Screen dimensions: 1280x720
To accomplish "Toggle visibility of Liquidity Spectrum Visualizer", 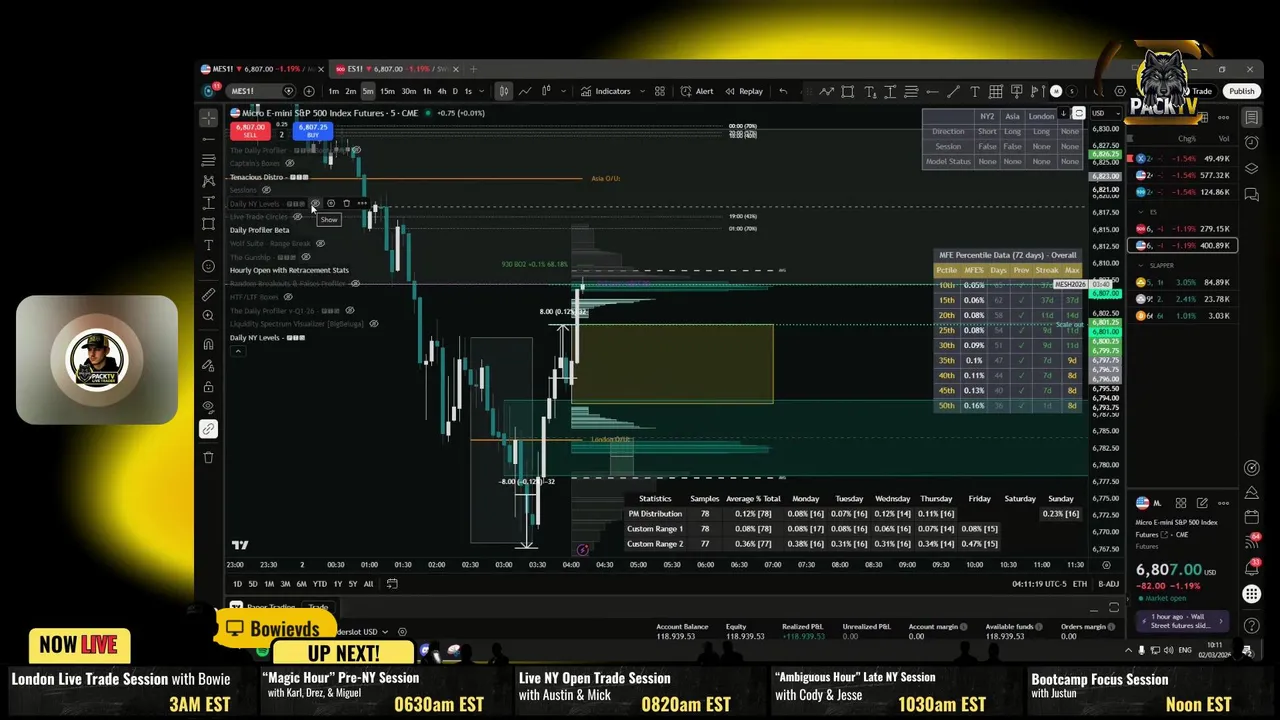I will (374, 324).
